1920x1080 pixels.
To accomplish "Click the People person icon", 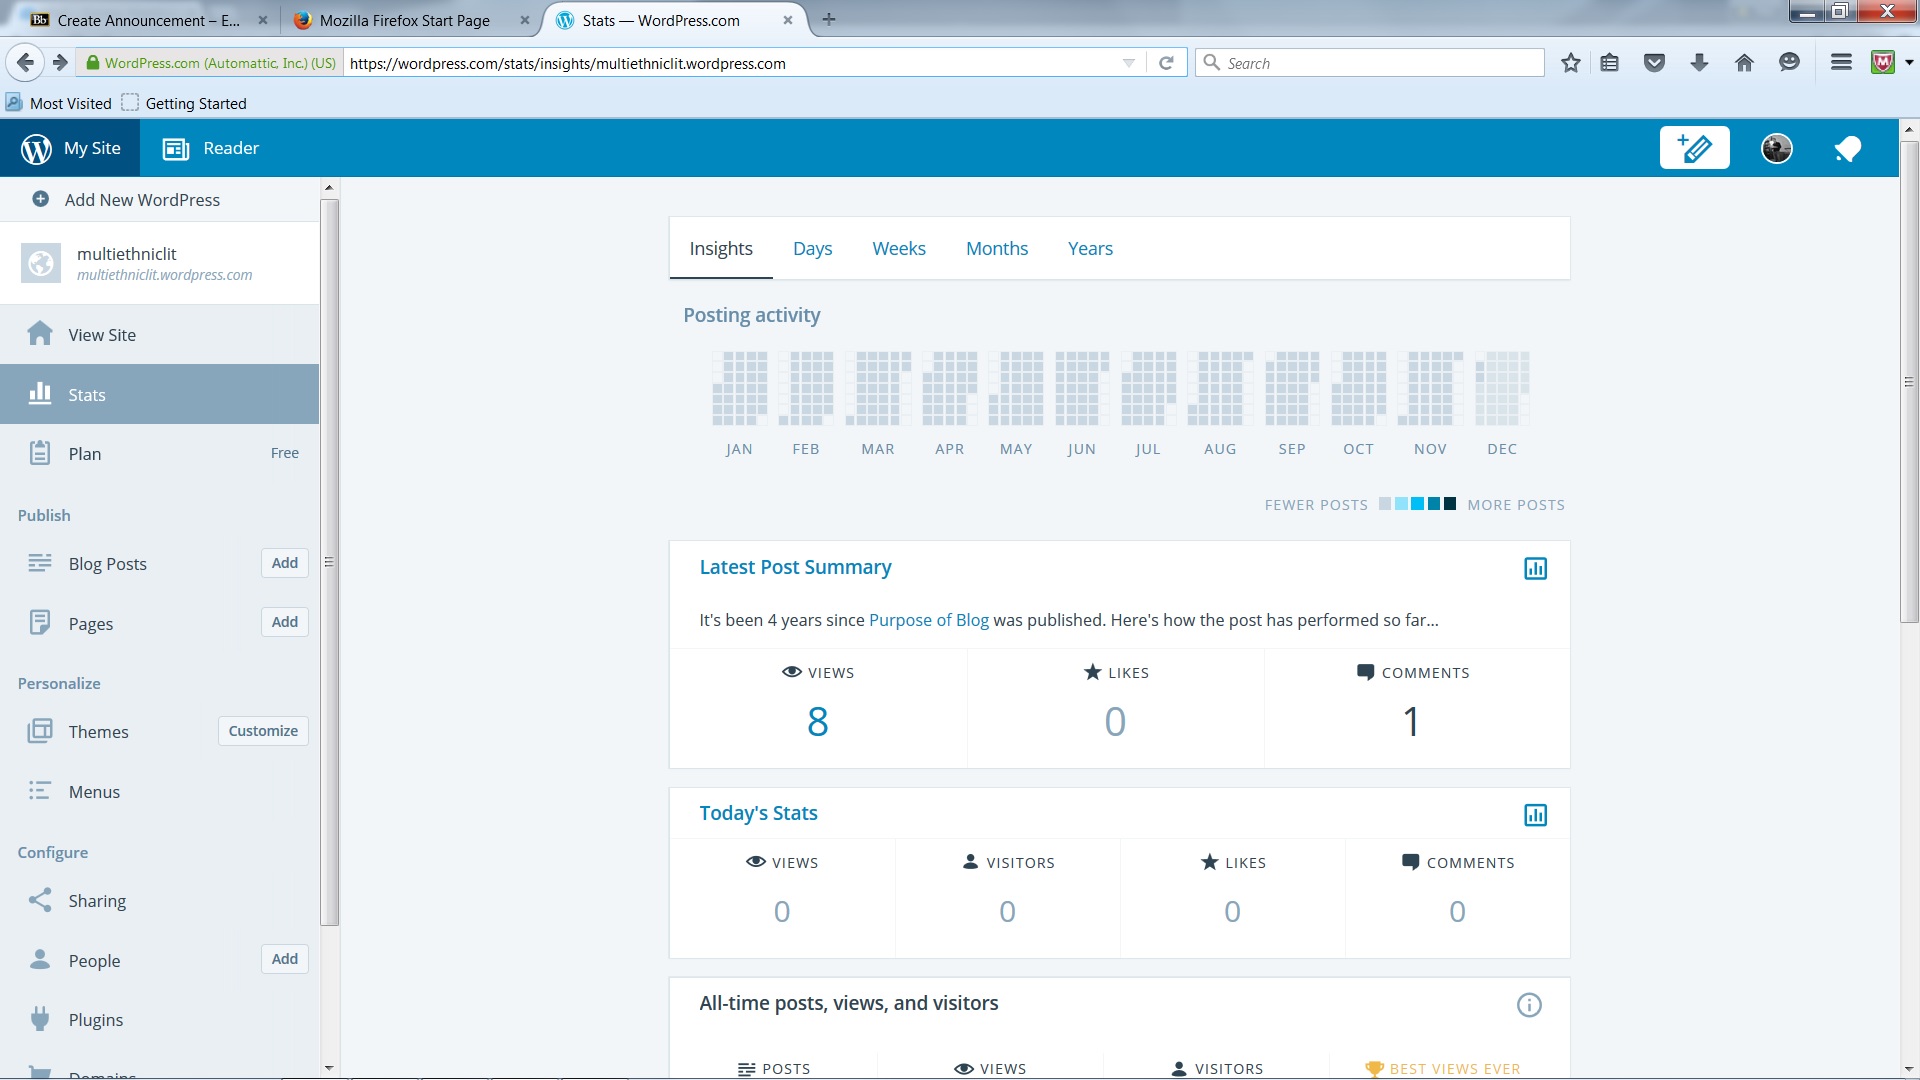I will coord(40,959).
